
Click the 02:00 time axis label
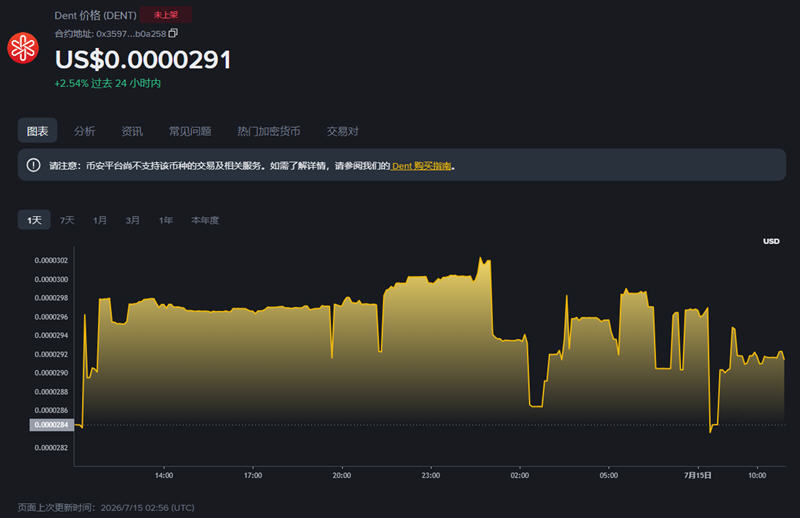coord(520,475)
